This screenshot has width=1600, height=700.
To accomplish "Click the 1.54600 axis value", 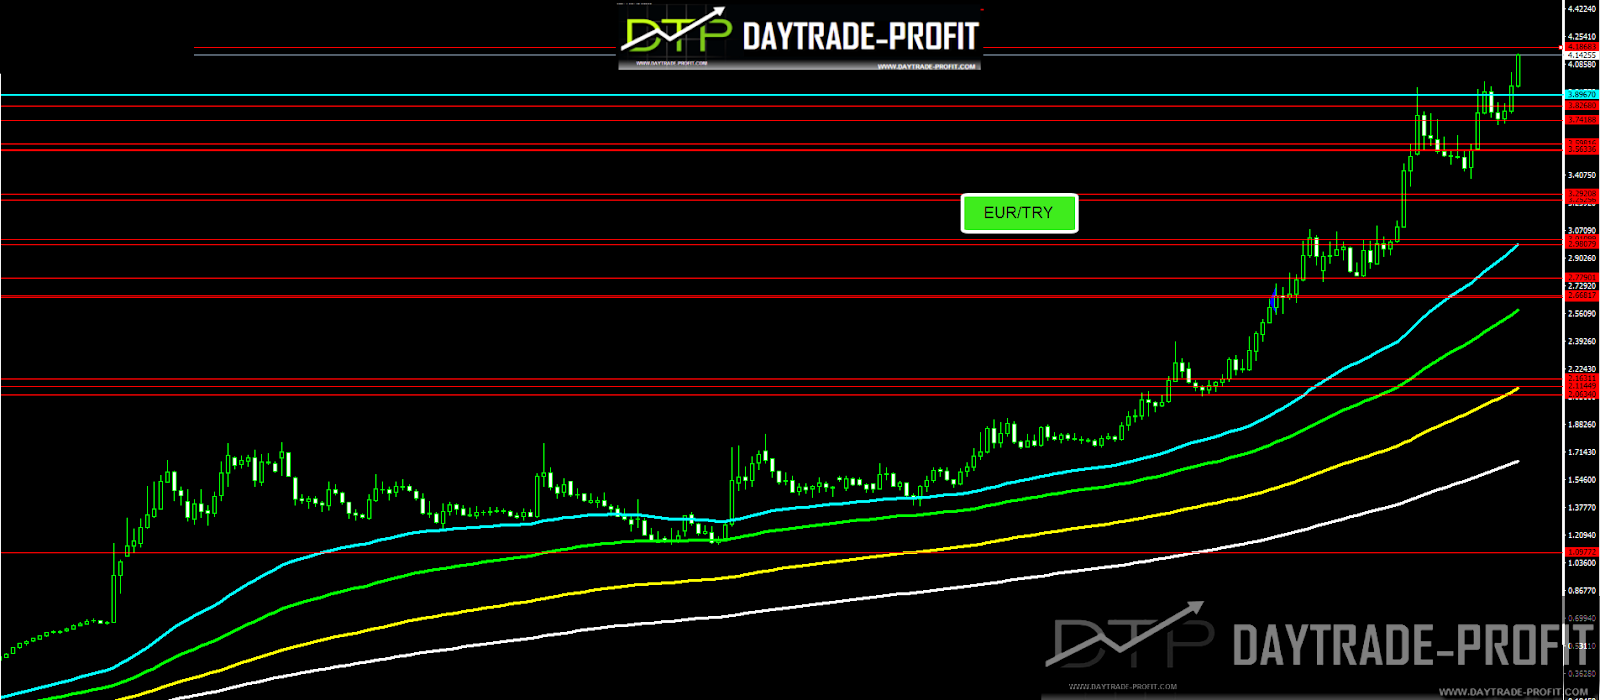I will click(1582, 480).
